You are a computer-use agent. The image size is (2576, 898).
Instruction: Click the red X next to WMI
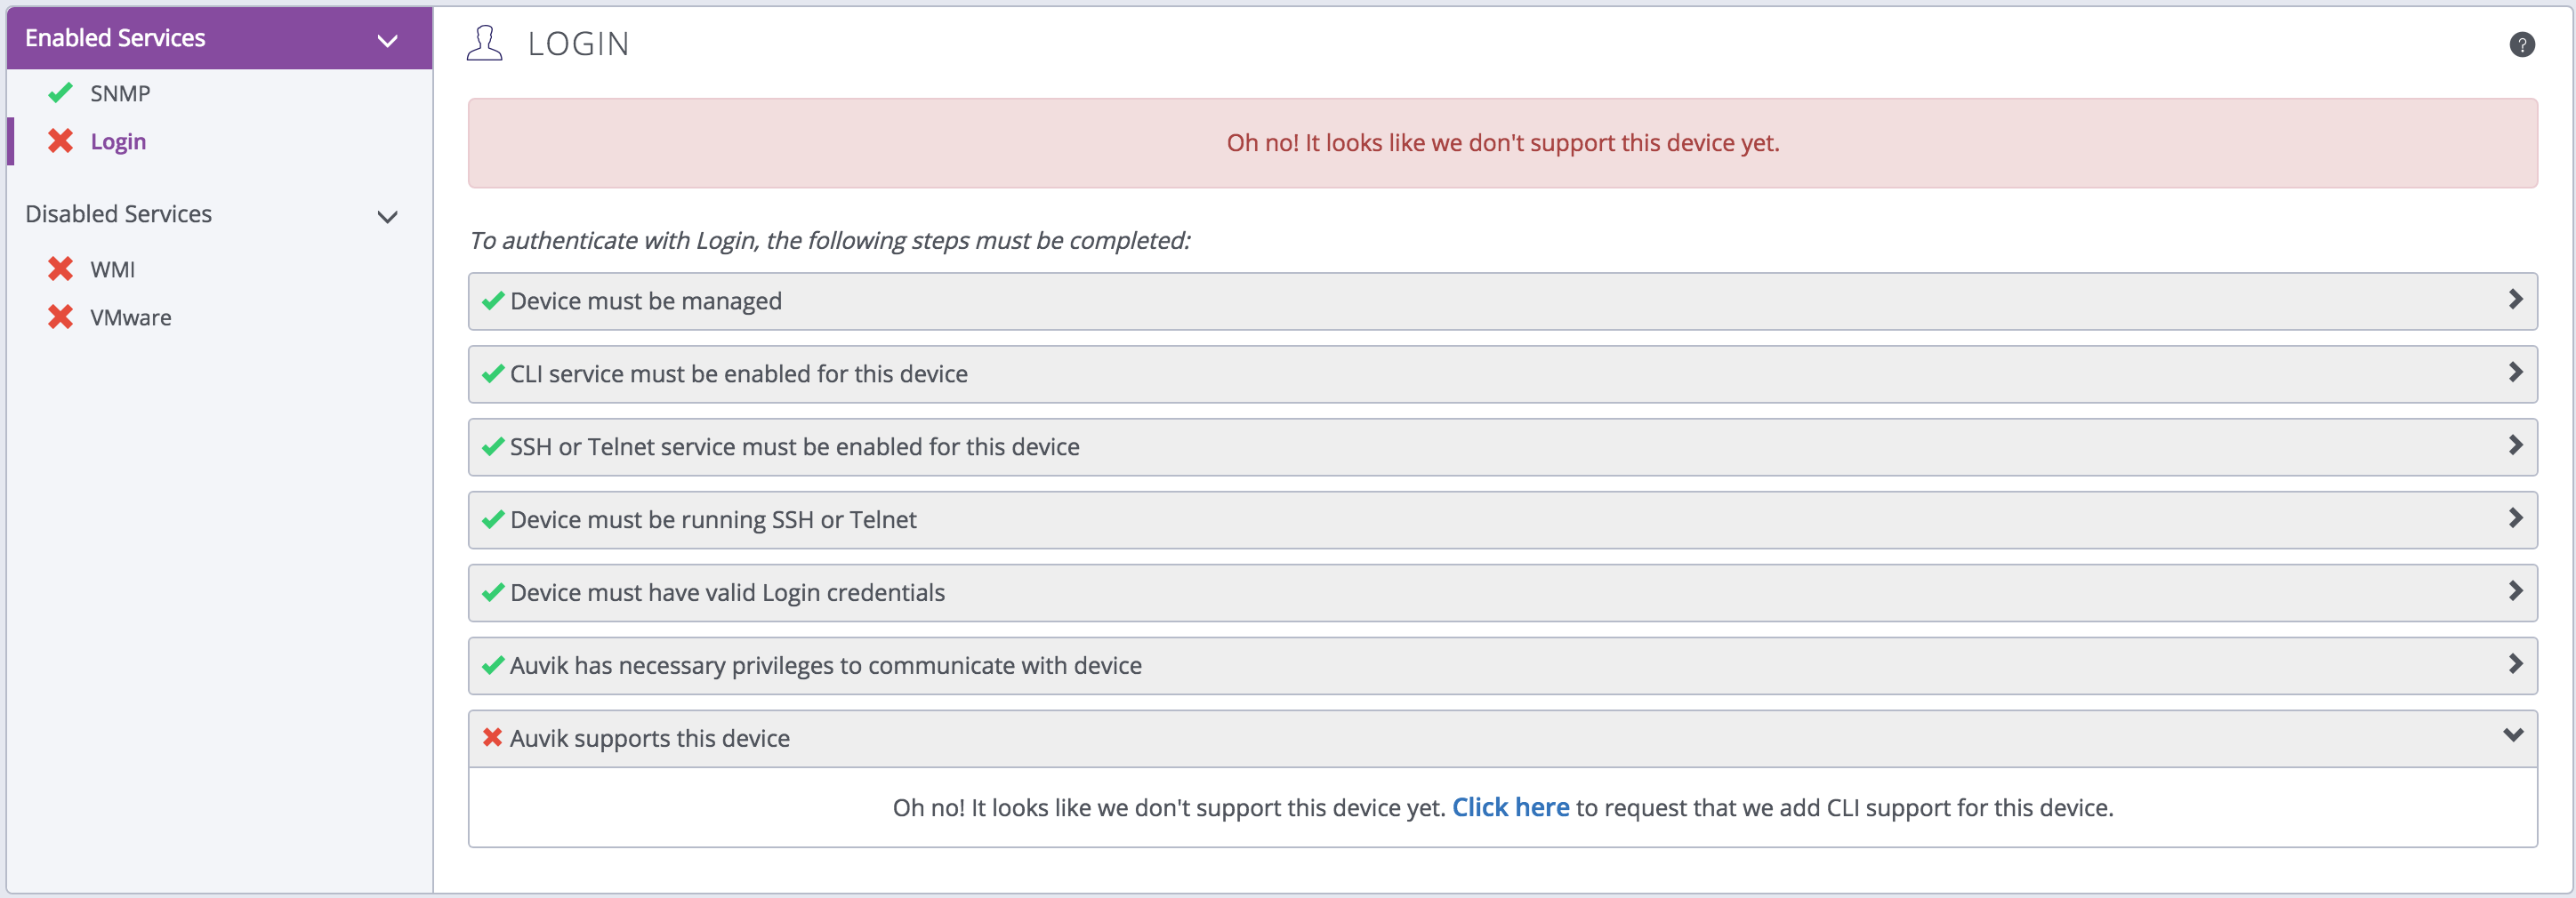tap(60, 269)
